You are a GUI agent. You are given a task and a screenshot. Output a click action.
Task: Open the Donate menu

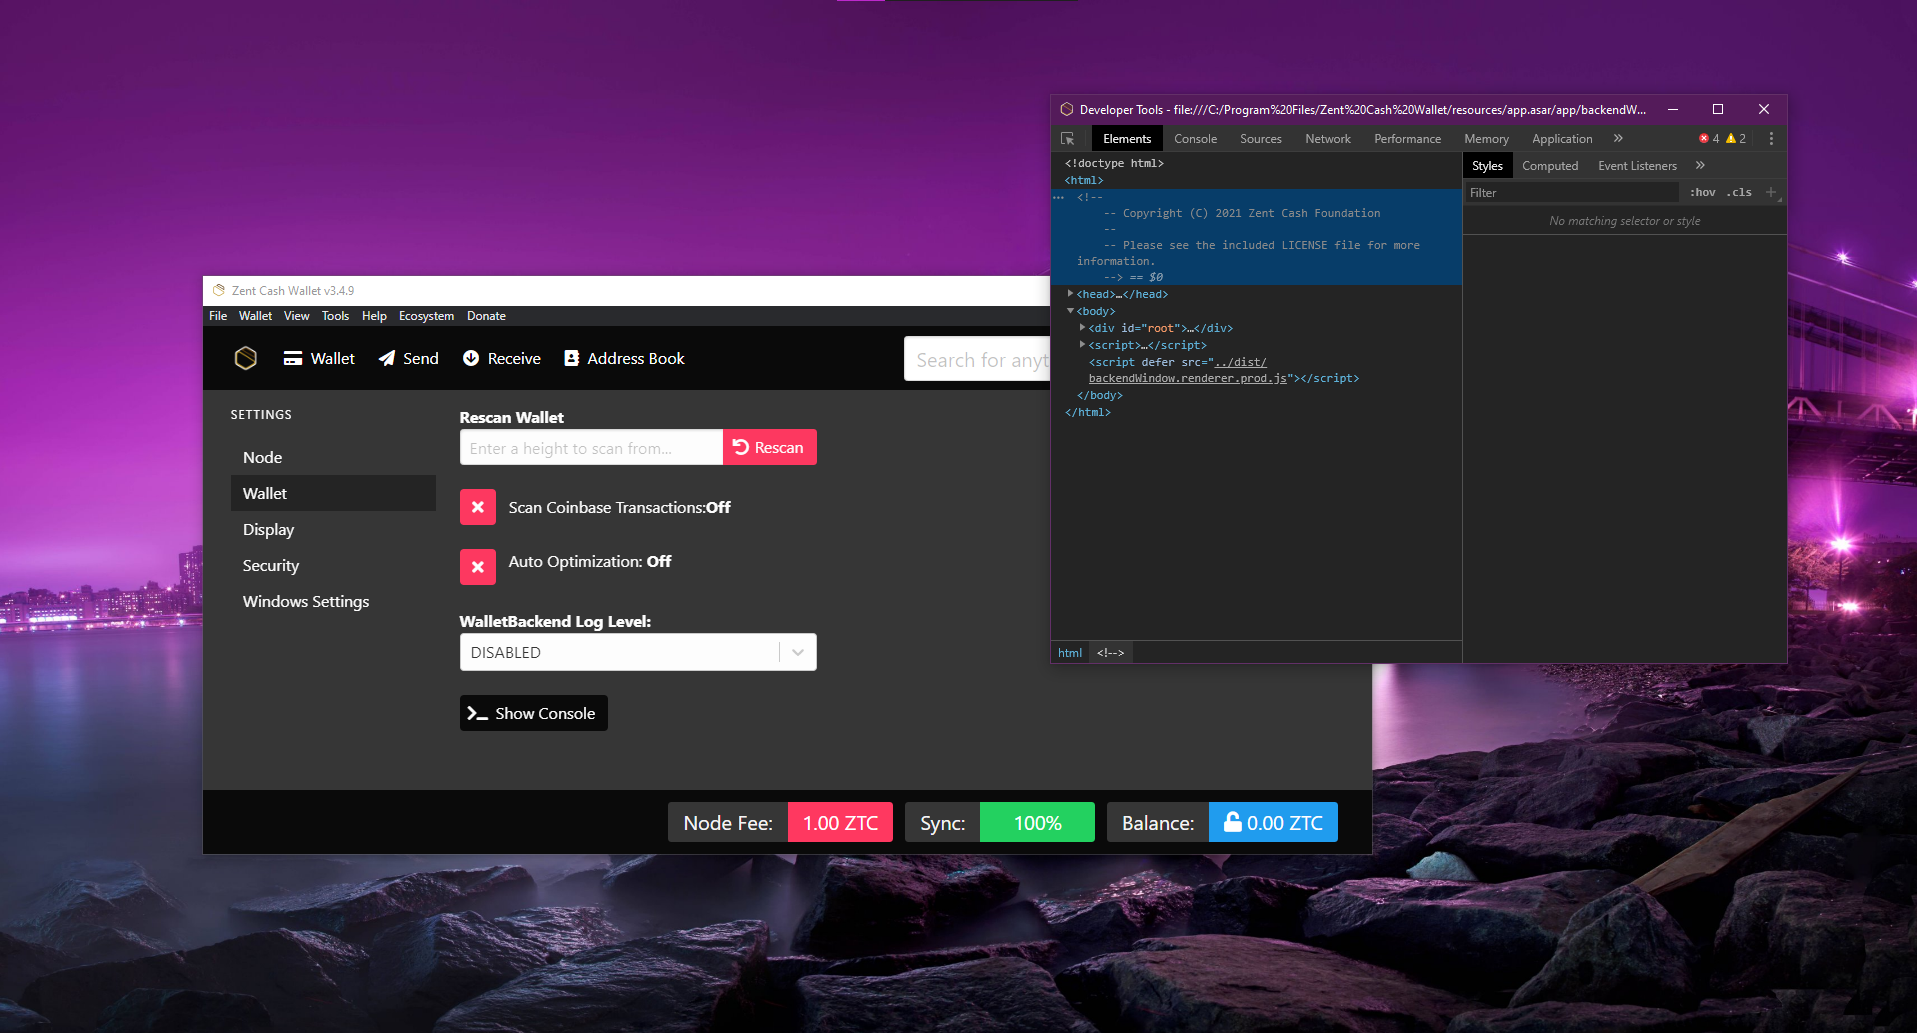click(486, 316)
